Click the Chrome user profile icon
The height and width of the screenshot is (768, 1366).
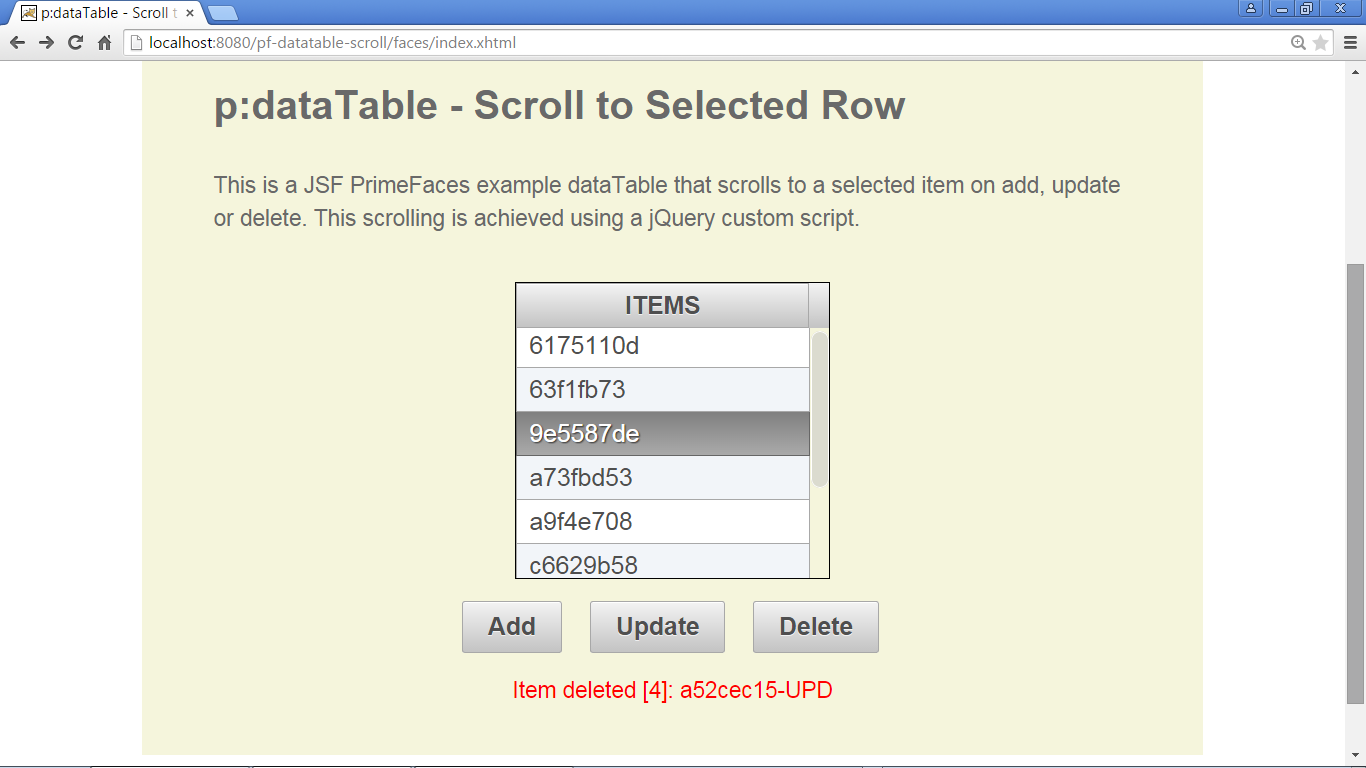click(1251, 9)
